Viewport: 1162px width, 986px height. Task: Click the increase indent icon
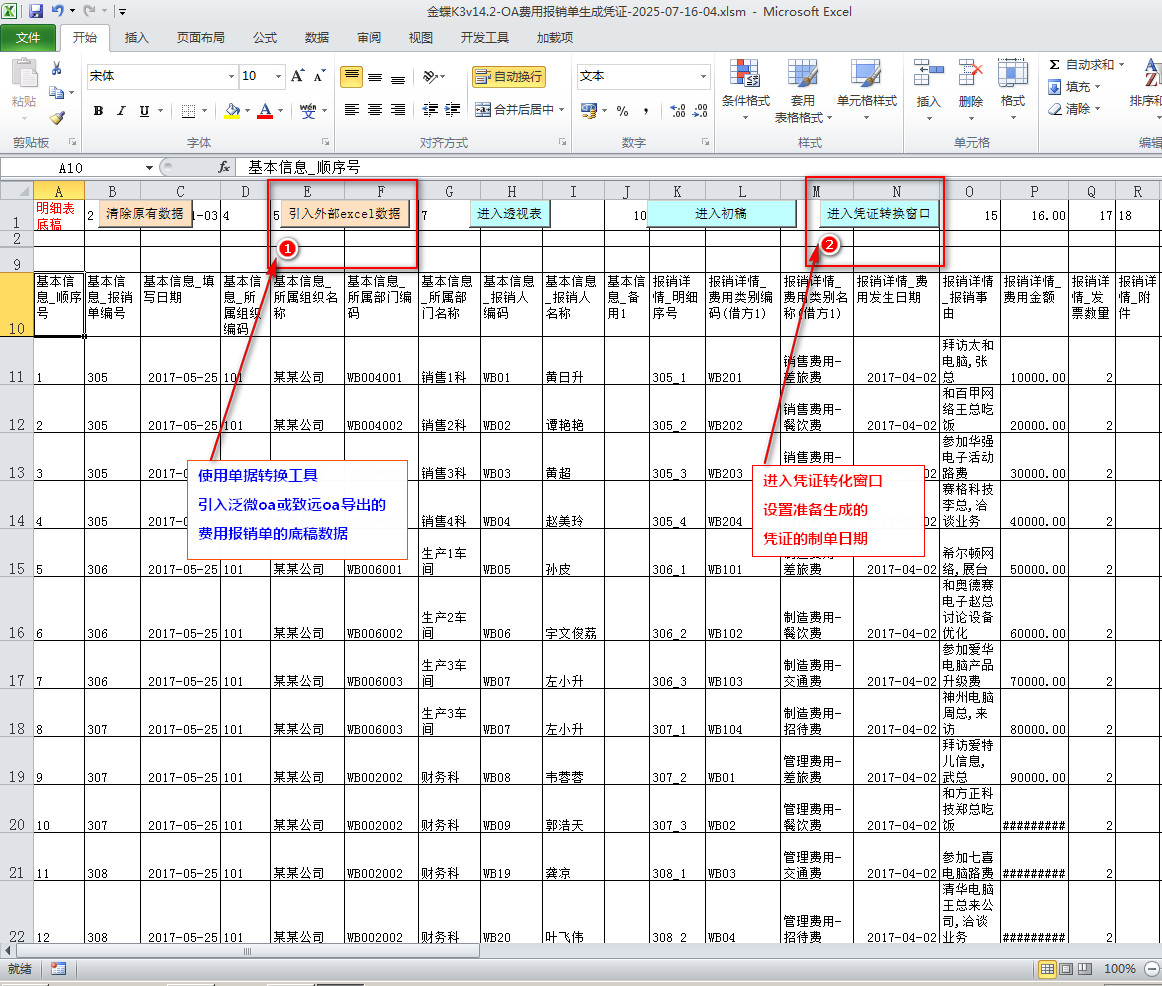[453, 110]
